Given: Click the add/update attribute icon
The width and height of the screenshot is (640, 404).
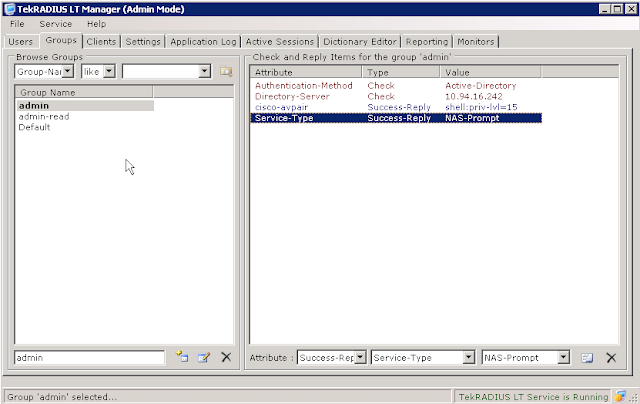Looking at the screenshot, I should click(x=587, y=358).
